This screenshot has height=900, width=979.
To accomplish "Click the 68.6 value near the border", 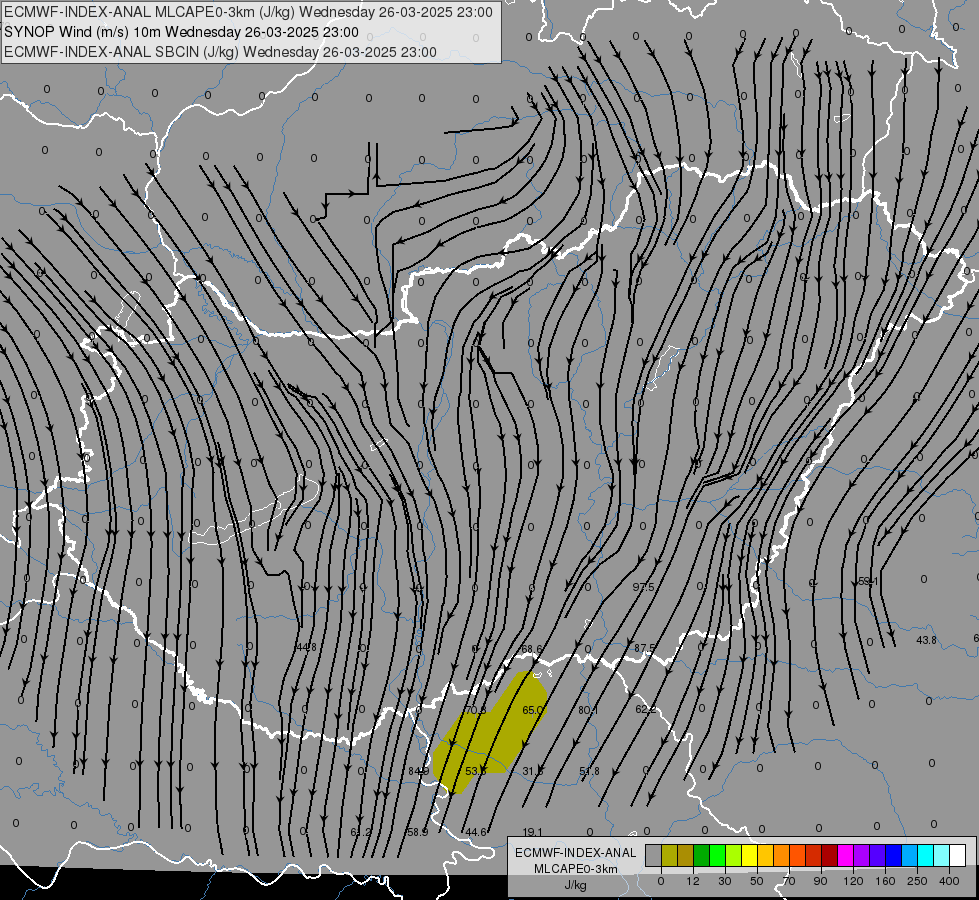I will point(531,650).
